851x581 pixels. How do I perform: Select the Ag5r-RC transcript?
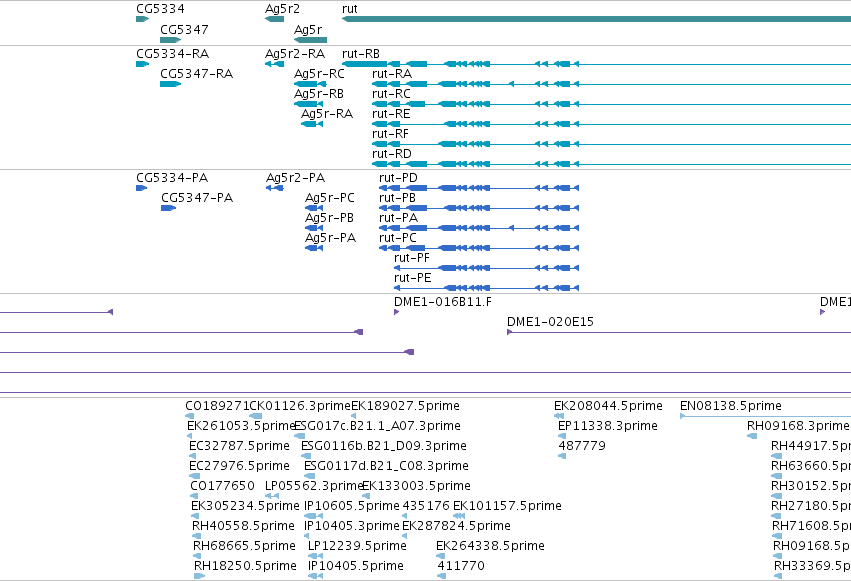tap(310, 84)
